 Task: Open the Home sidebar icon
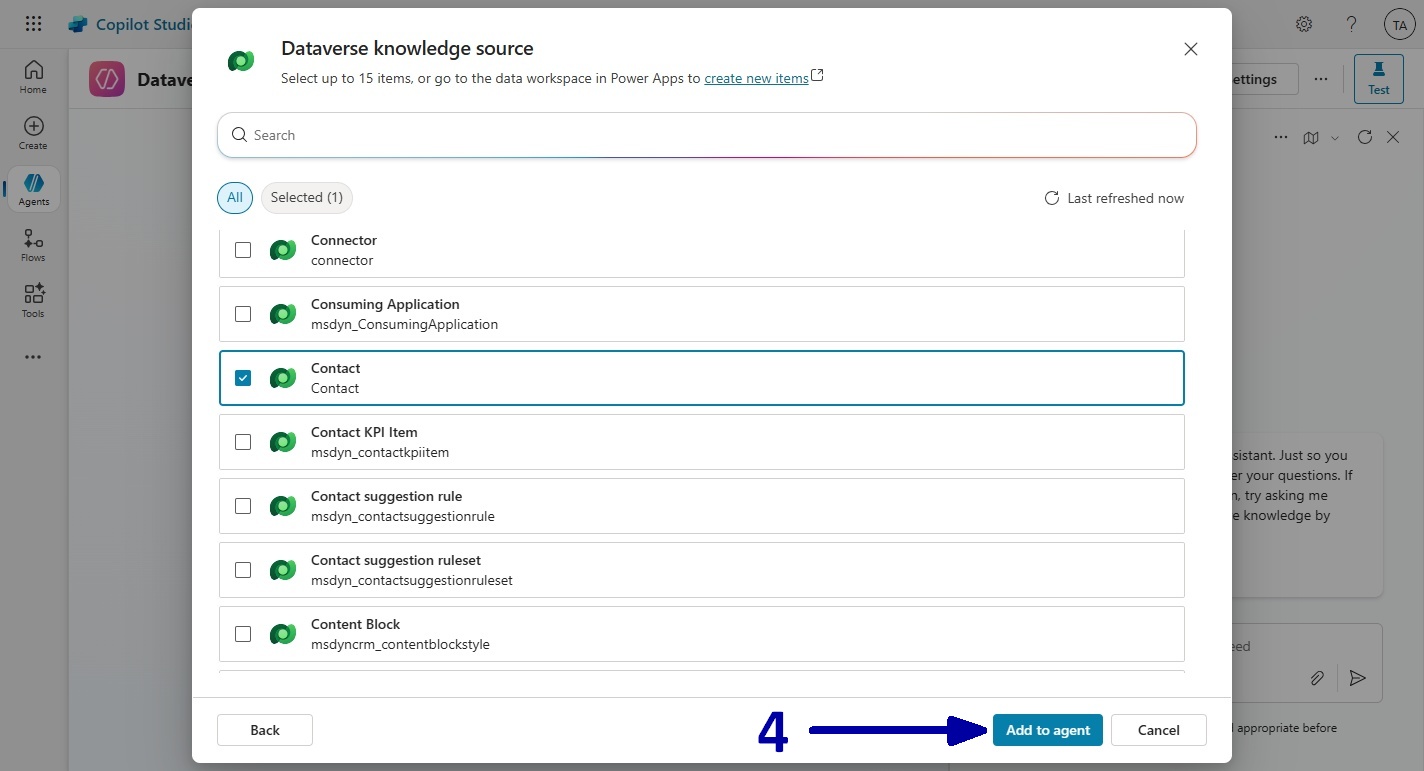tap(33, 75)
